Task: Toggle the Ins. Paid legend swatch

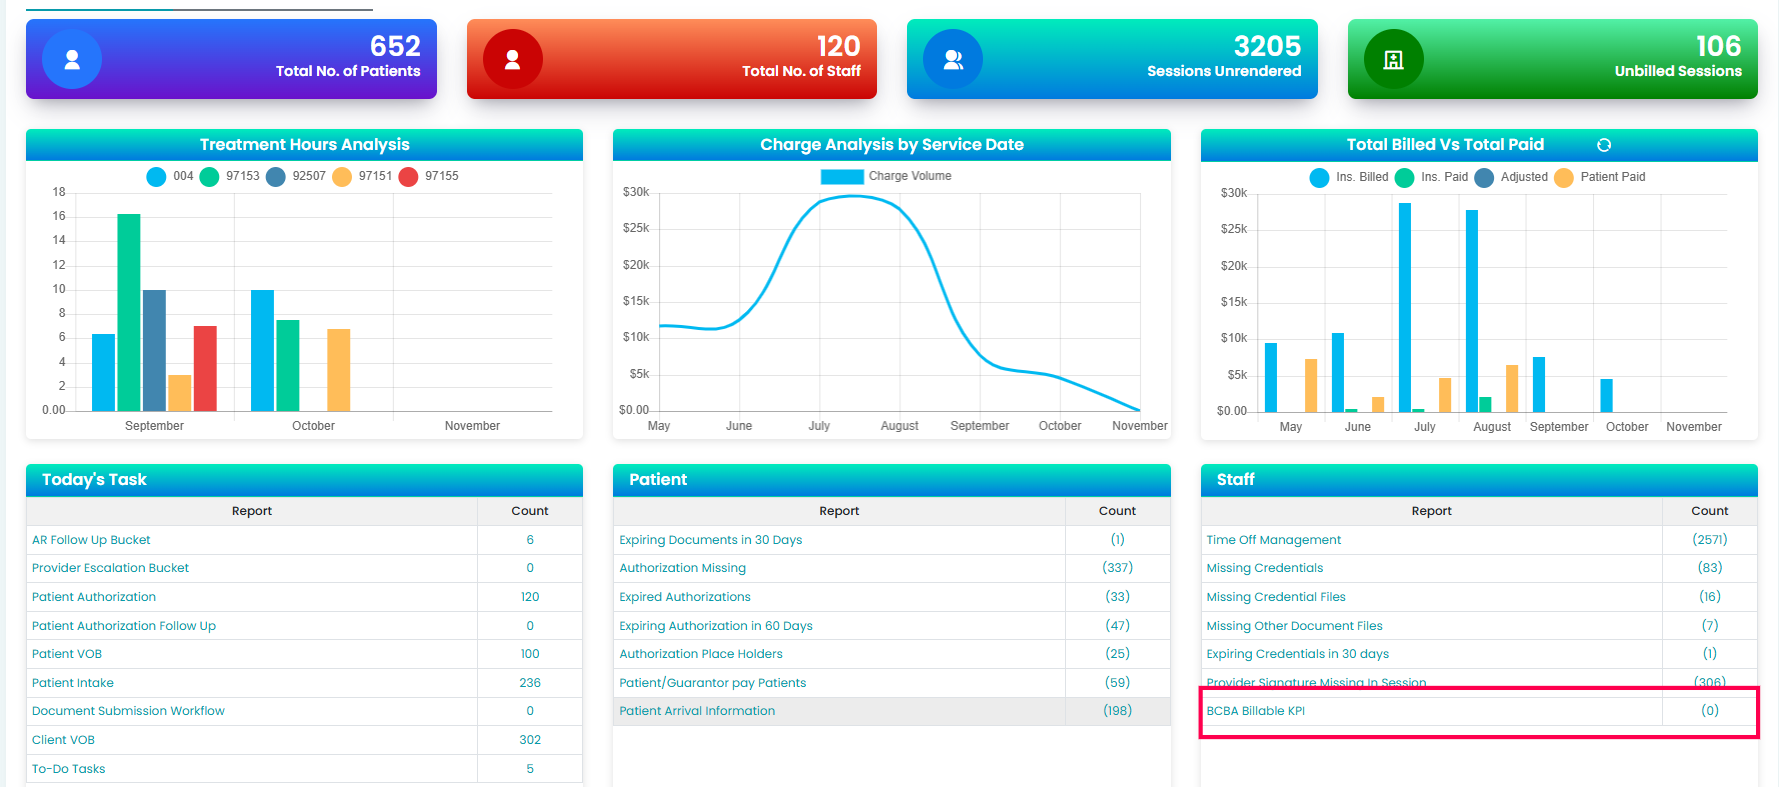Action: coord(1404,178)
